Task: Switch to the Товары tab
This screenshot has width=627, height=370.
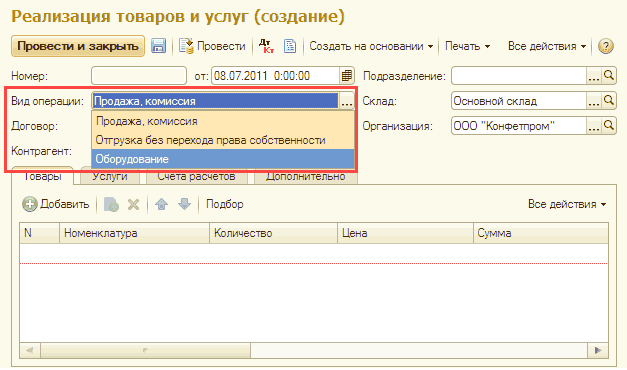Action: [43, 176]
